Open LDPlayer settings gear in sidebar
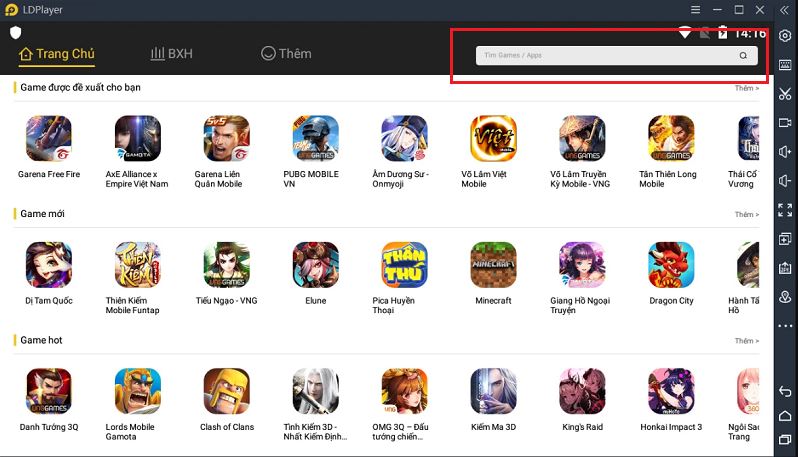Screen dimensions: 798x457 pos(785,36)
